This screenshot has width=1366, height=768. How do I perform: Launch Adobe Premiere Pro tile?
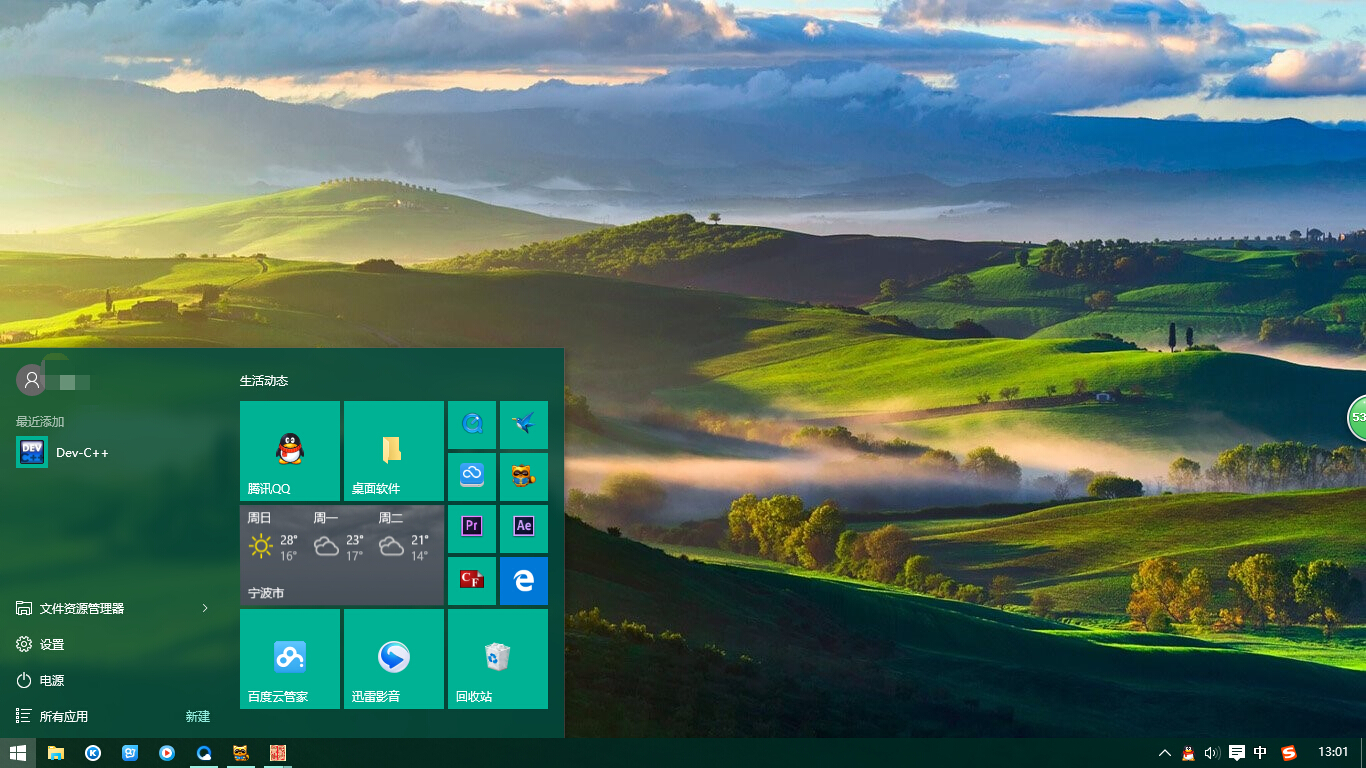click(x=472, y=529)
